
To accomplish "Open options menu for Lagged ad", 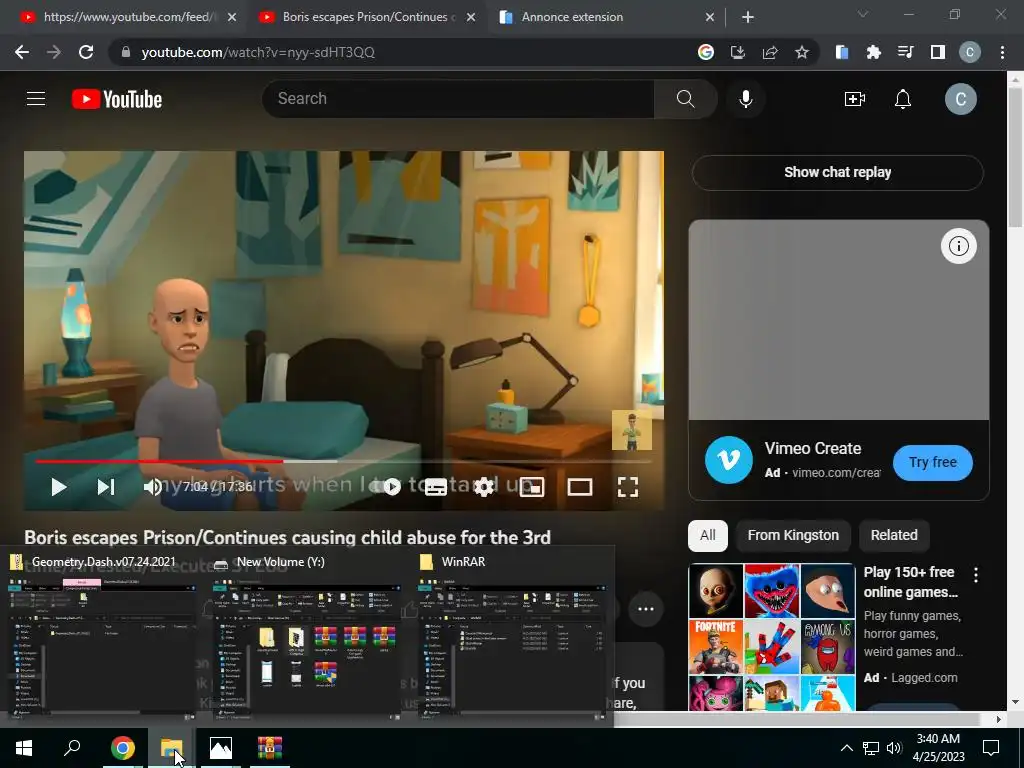I will [976, 575].
